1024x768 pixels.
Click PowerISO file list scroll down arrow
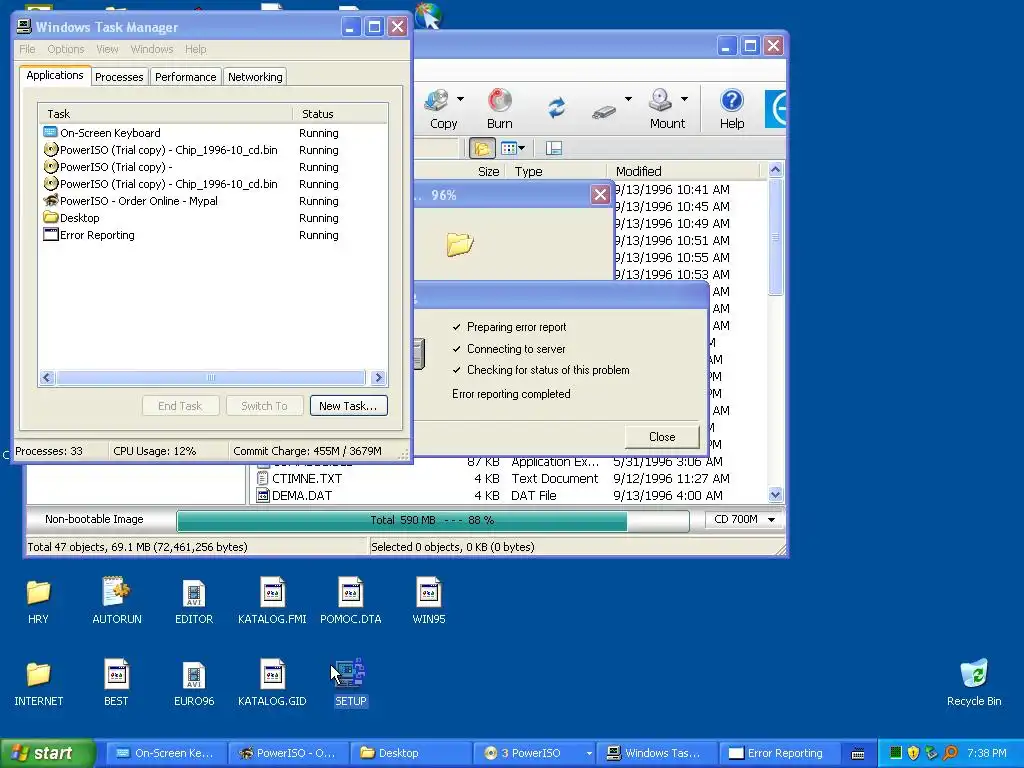pos(775,494)
